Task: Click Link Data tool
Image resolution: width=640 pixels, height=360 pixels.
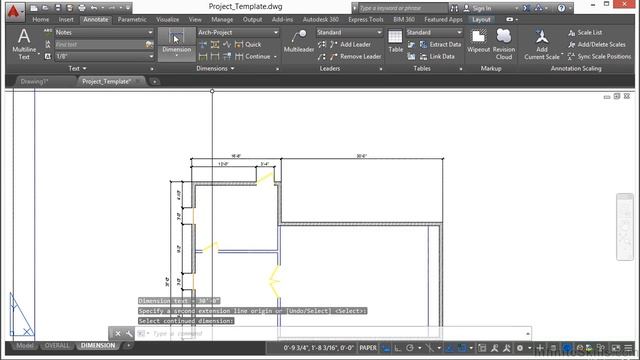Action: (437, 56)
